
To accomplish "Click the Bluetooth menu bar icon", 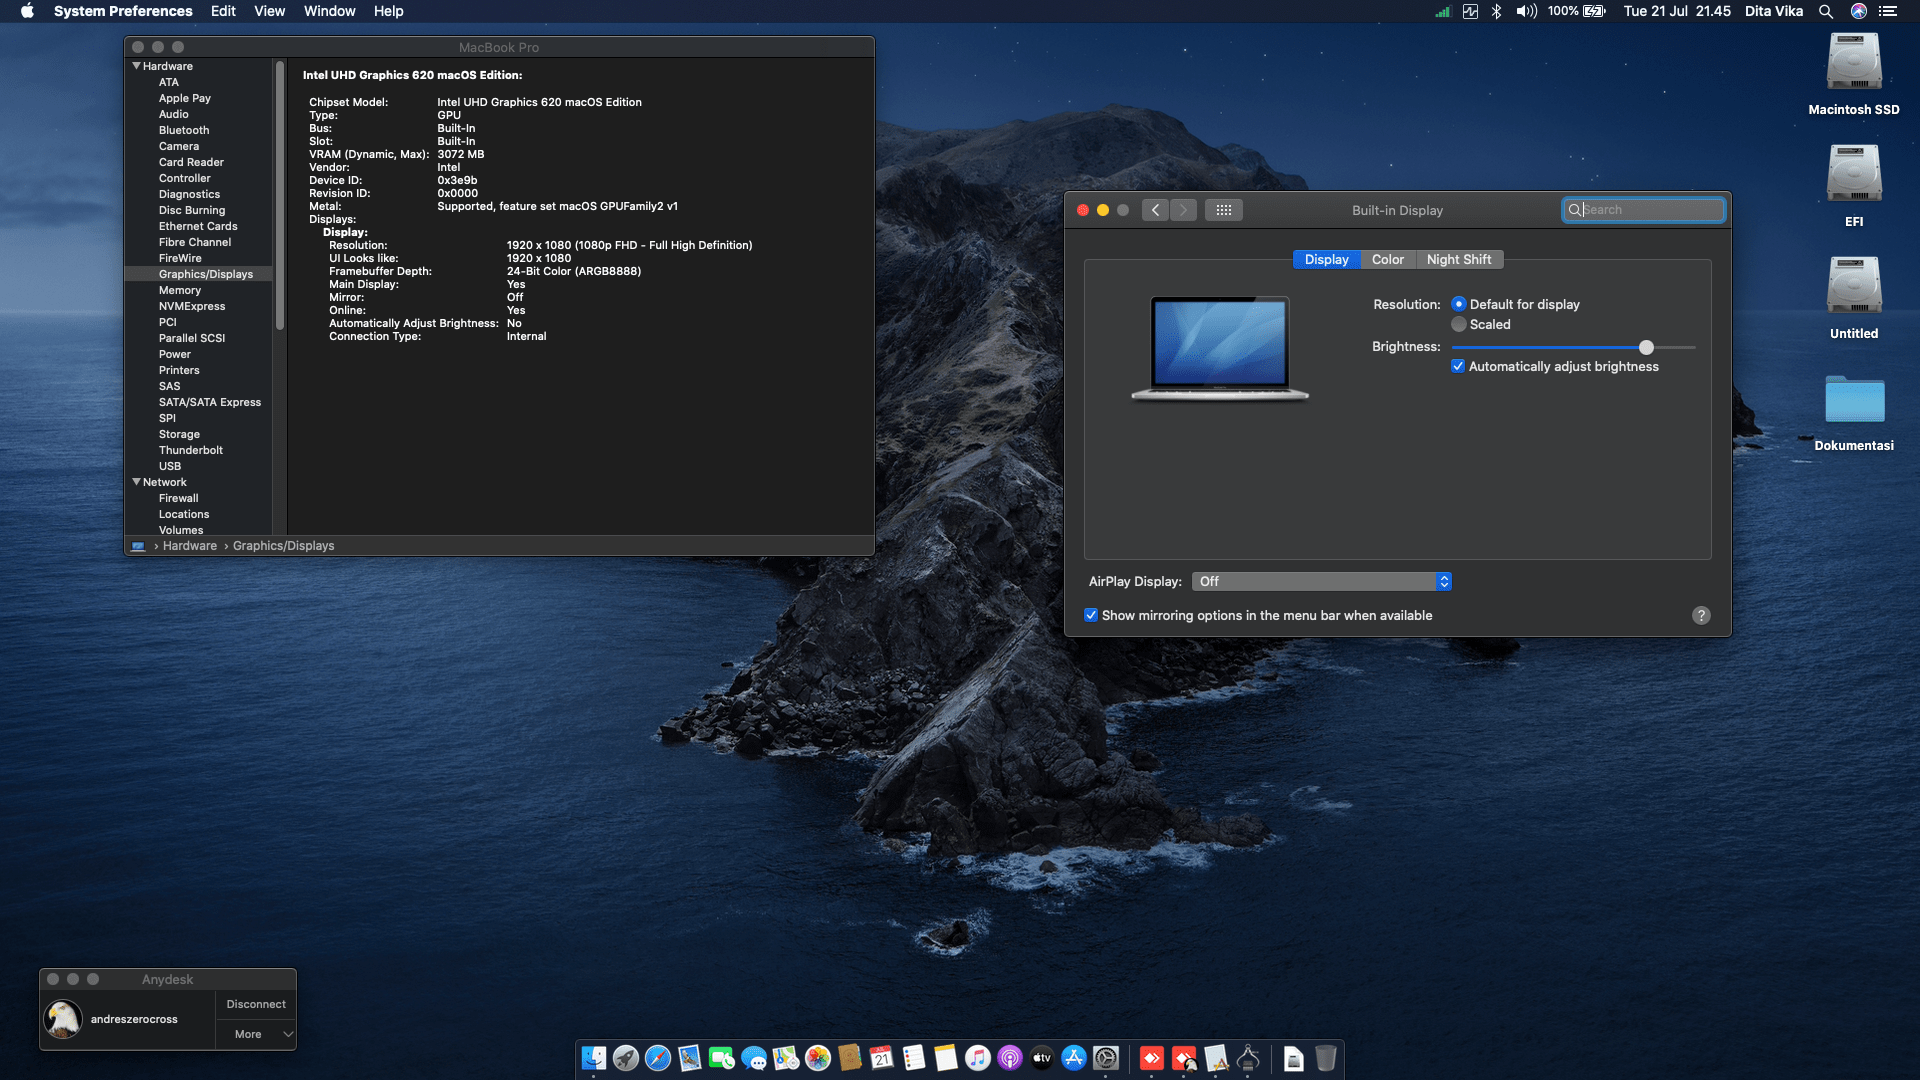I will click(x=1496, y=11).
